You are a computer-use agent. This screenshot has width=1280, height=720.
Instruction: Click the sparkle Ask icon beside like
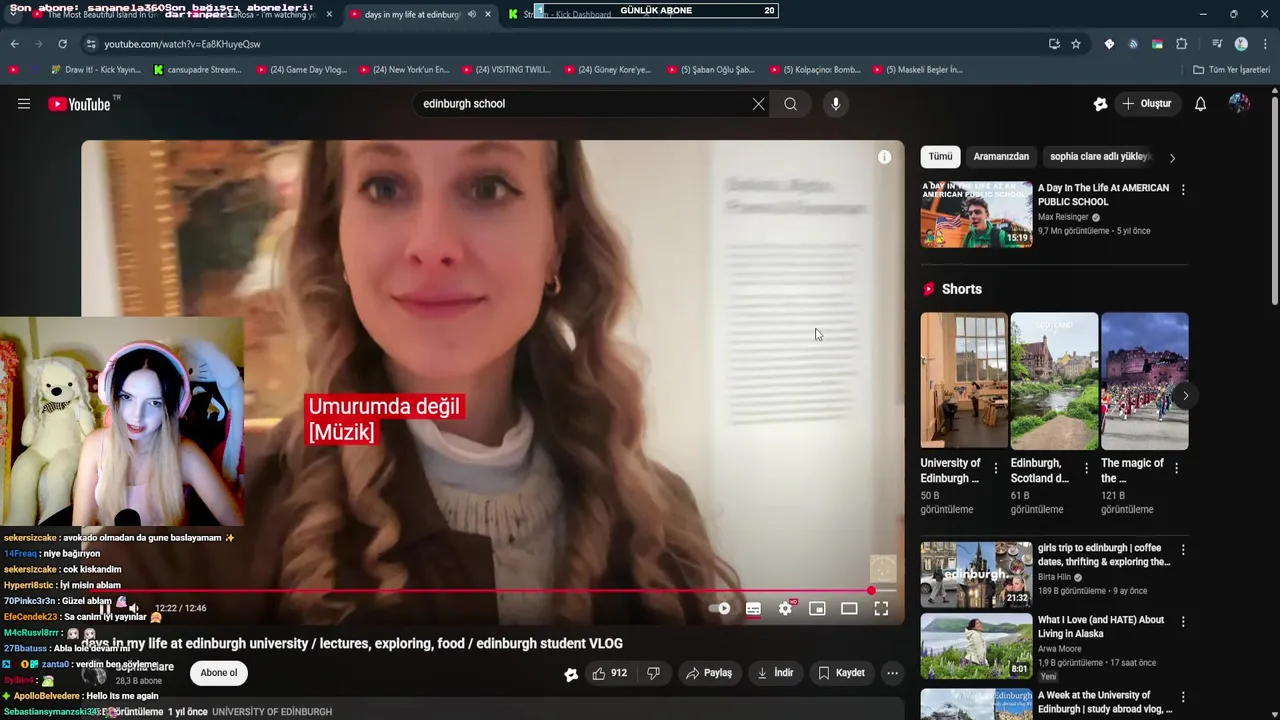tap(571, 674)
